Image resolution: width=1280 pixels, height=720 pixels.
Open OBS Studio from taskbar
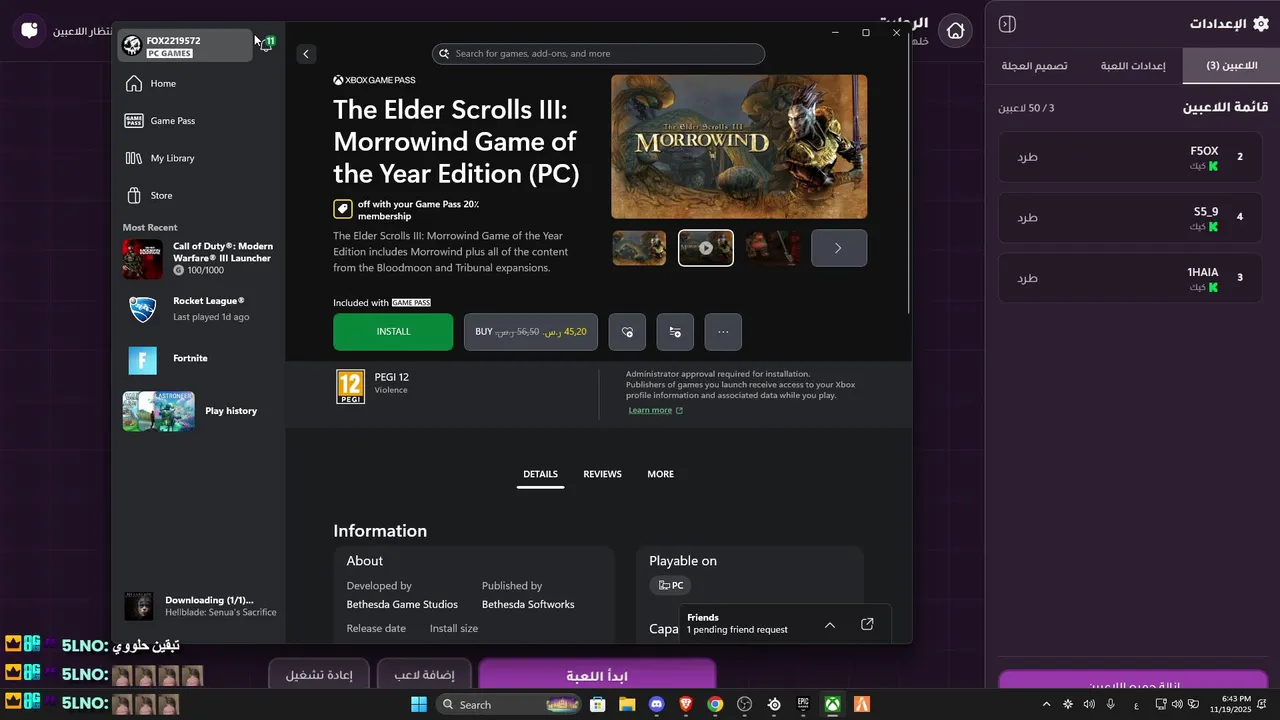(x=744, y=704)
